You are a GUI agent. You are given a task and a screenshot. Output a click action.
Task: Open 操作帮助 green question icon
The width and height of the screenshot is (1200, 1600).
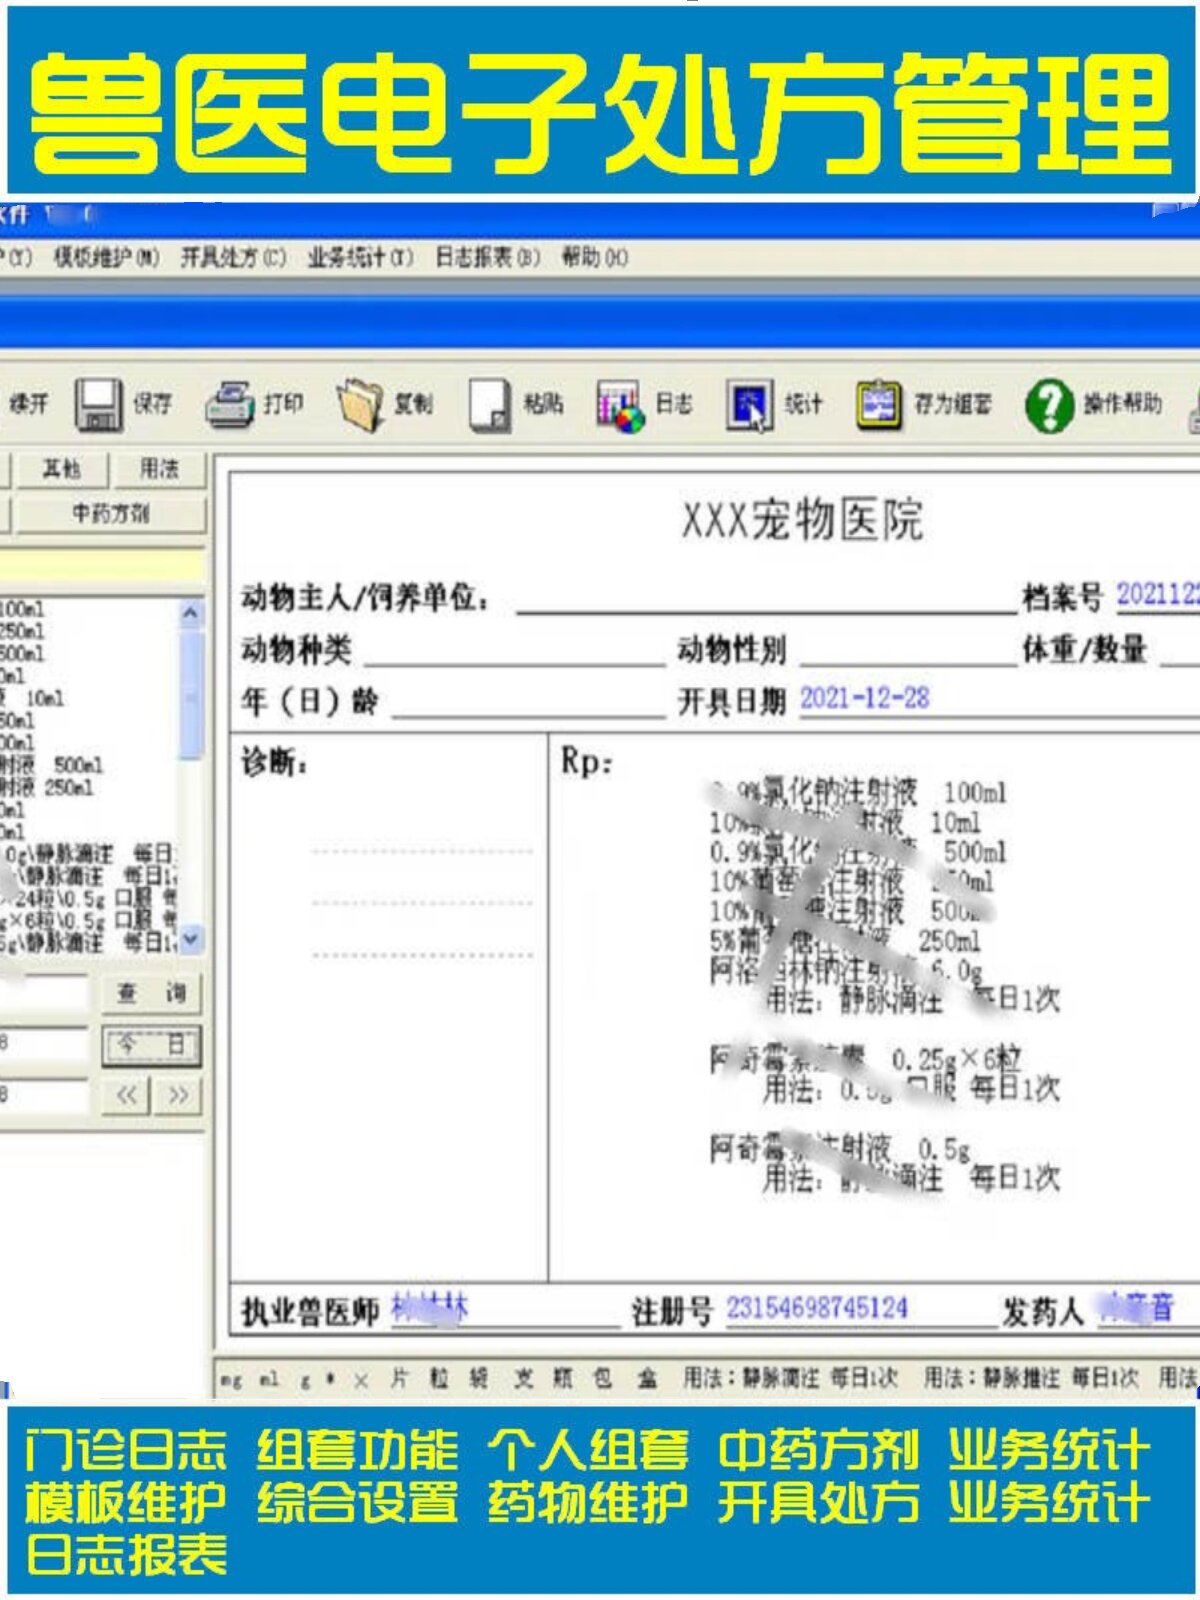(x=1049, y=405)
